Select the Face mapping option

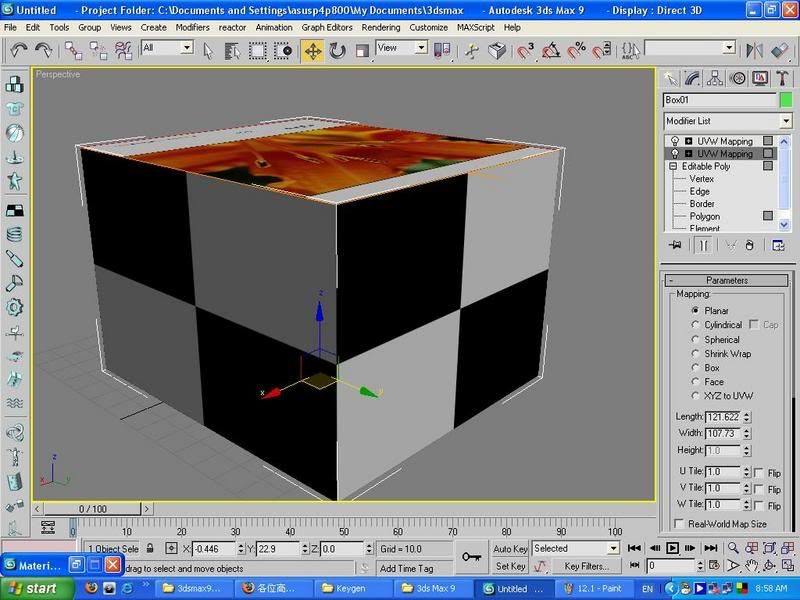pos(695,382)
